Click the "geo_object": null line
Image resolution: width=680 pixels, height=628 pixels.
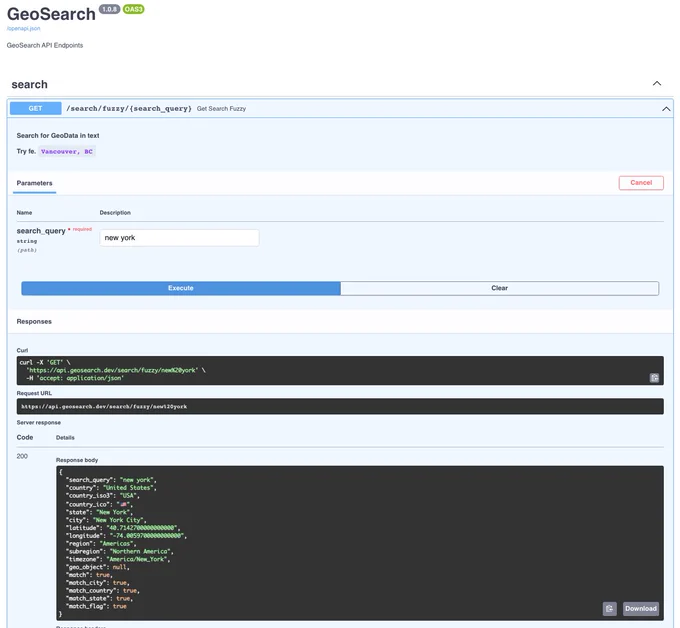(x=98, y=567)
